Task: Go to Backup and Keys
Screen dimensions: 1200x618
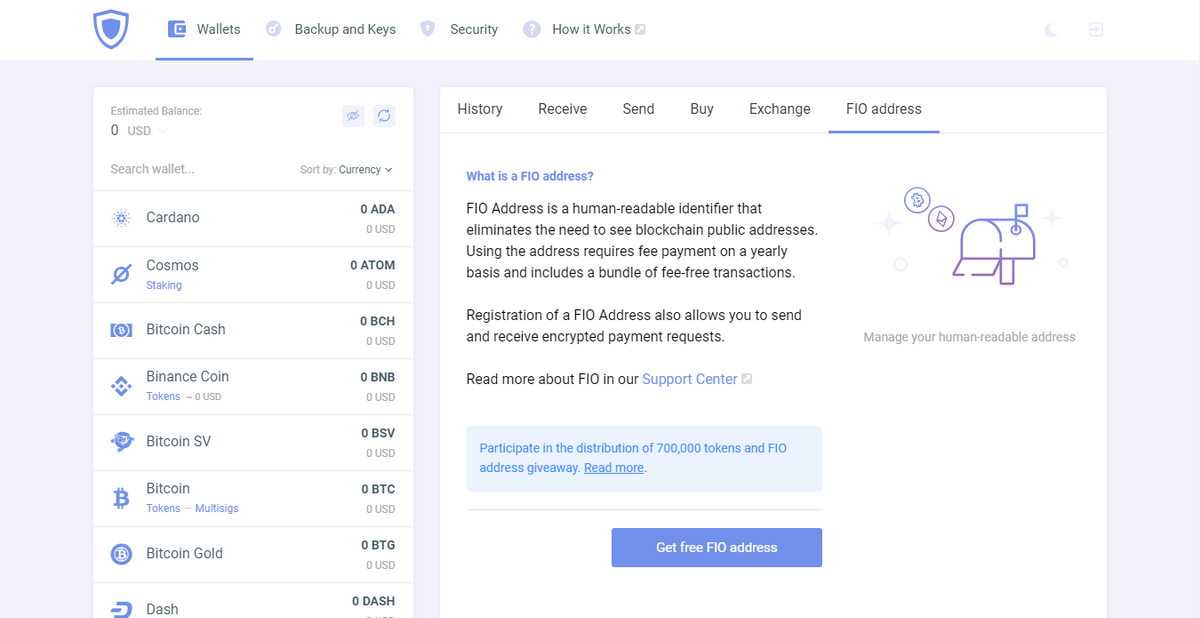Action: [x=345, y=29]
